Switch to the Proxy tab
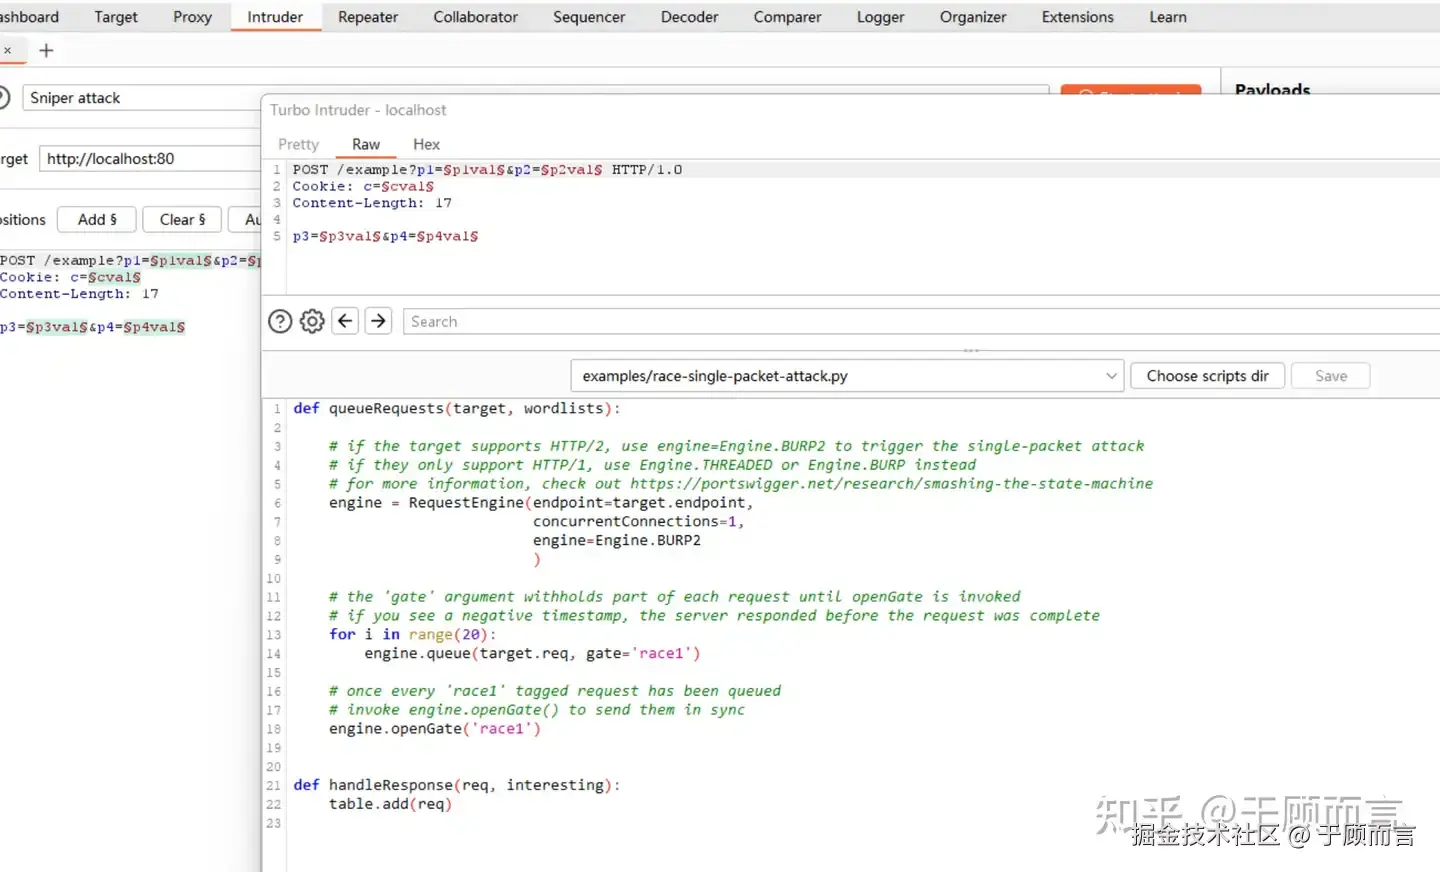 click(192, 17)
